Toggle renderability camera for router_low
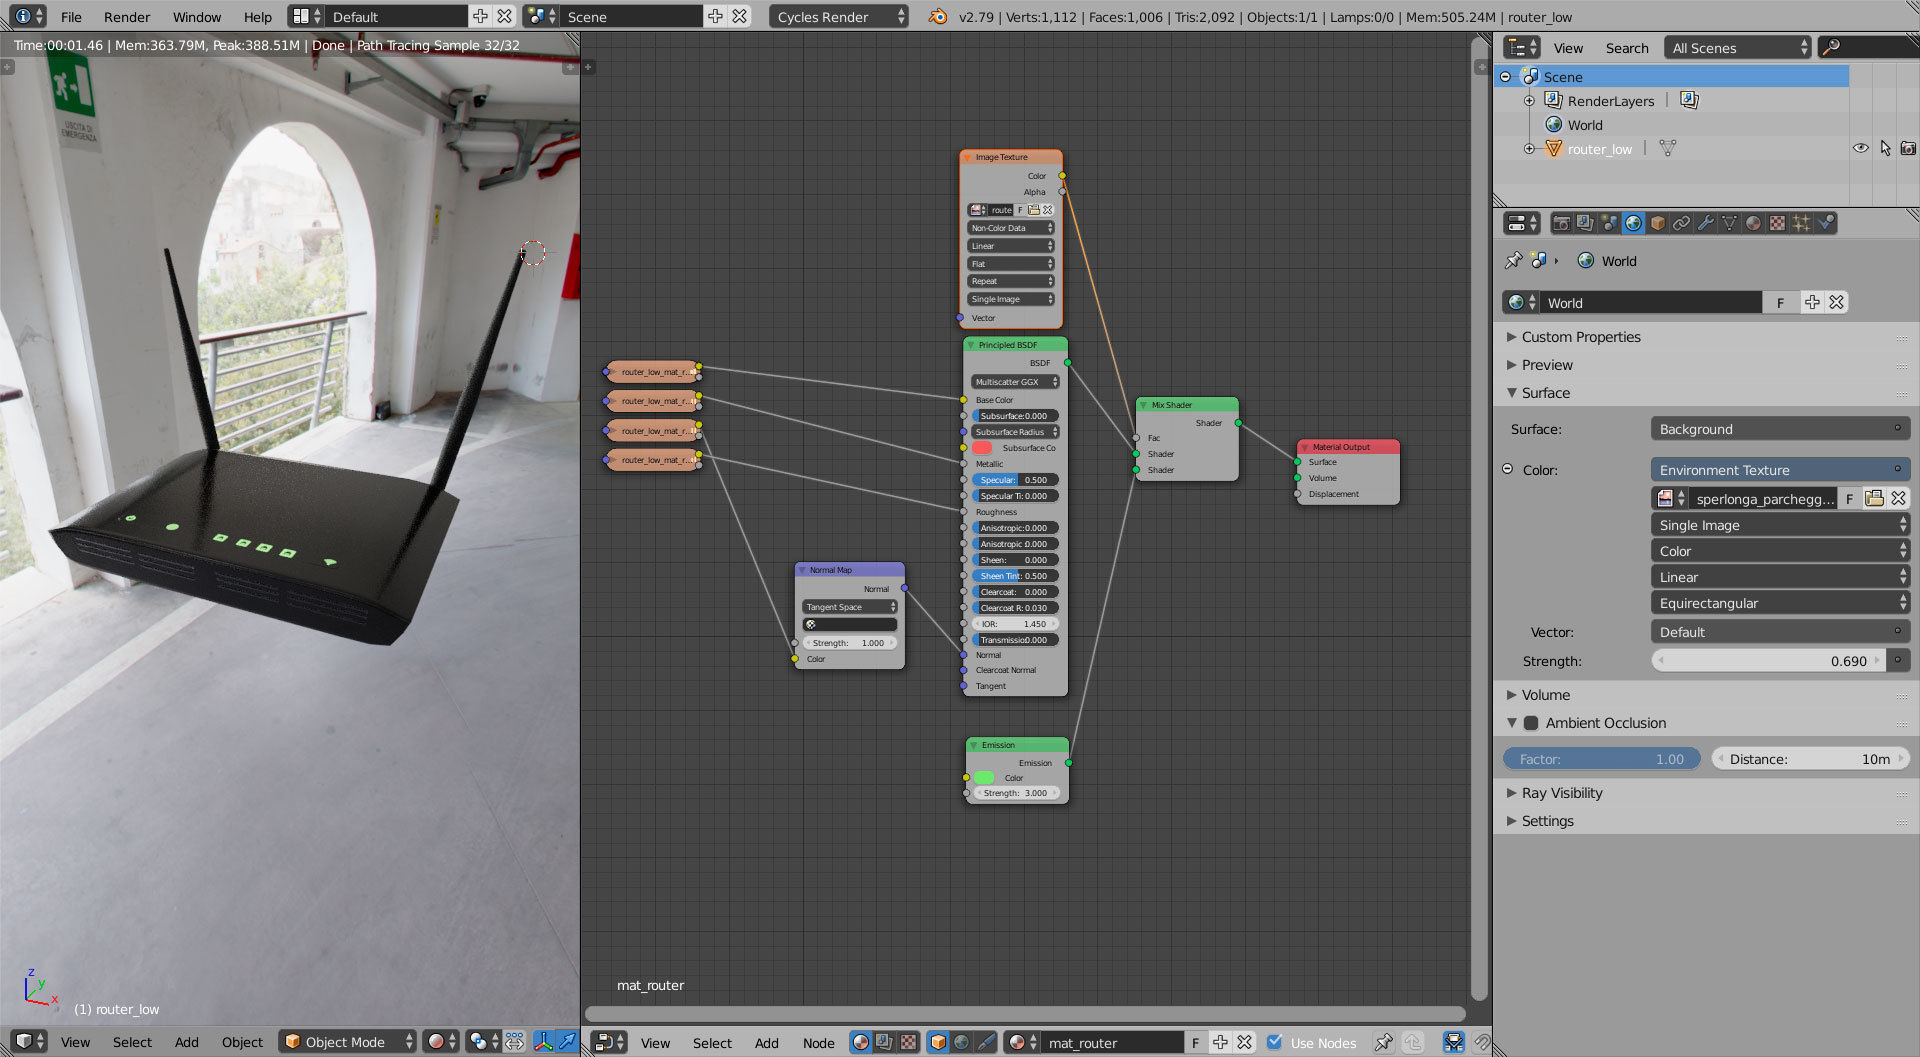1920x1057 pixels. (x=1908, y=148)
